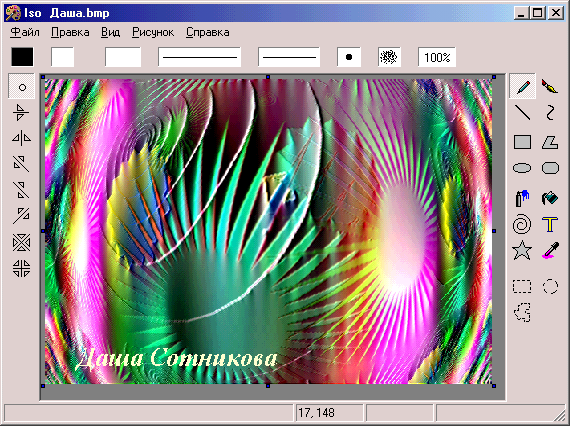Open the Справка menu
Screen dimensions: 570x426
(208, 32)
